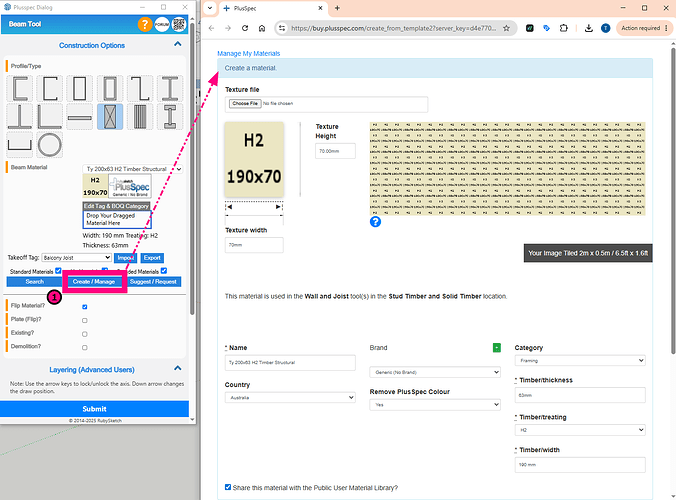Open Beam Tool help (orange question mark)
This screenshot has width=676, height=500.
point(145,25)
